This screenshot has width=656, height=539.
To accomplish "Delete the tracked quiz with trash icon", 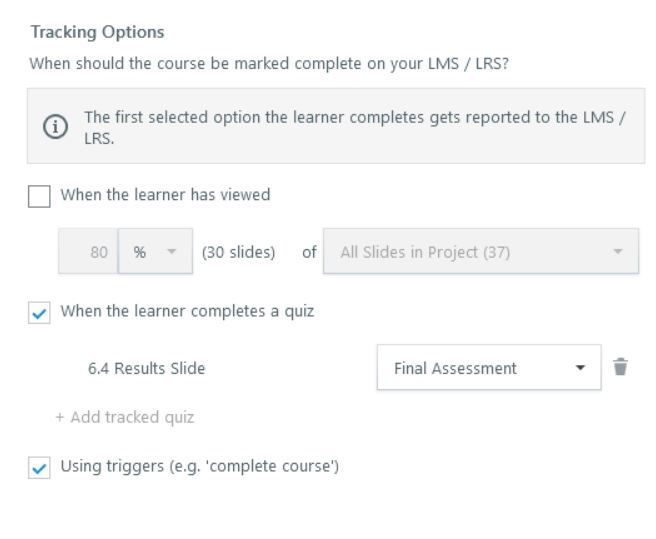I will coord(621,367).
